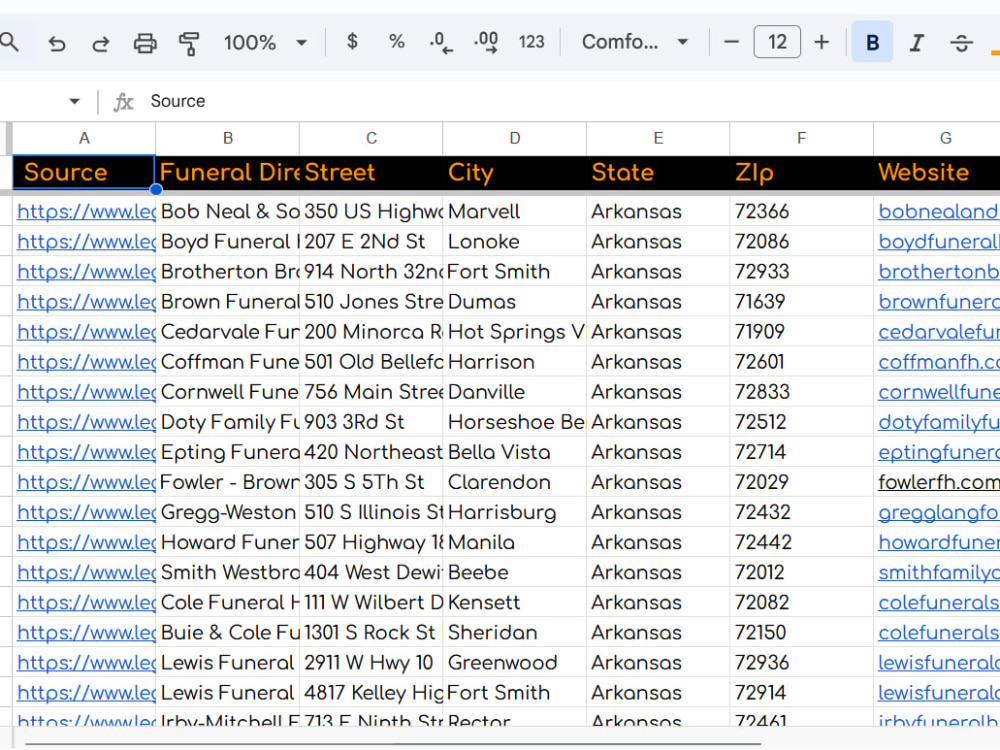Open the bobnealand website link
This screenshot has height=750, width=1000.
click(x=938, y=212)
